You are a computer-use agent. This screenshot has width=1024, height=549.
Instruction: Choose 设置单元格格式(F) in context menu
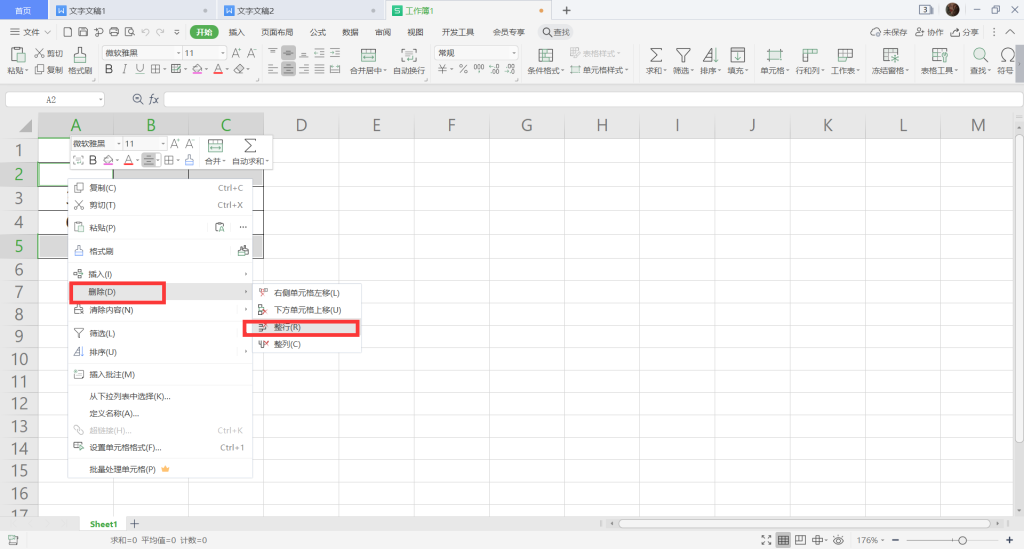[160, 448]
